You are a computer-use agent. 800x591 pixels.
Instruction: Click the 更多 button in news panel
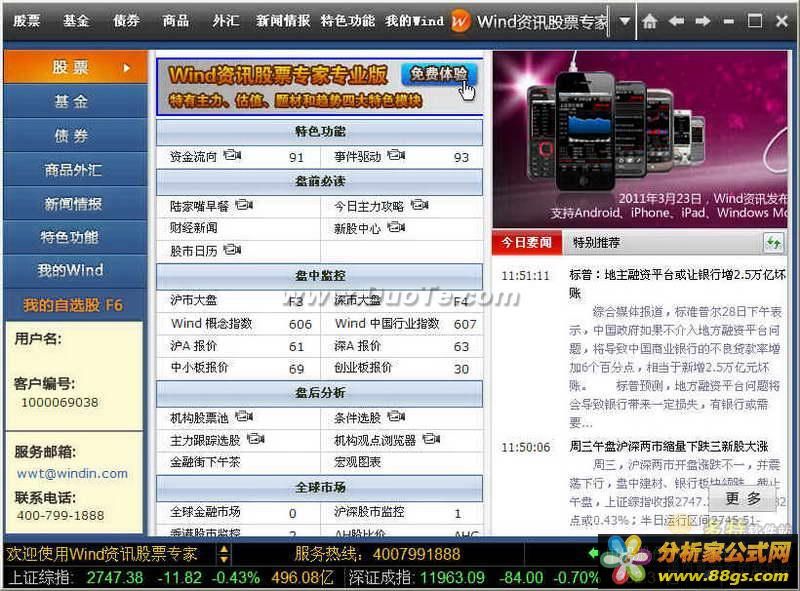pyautogui.click(x=743, y=498)
